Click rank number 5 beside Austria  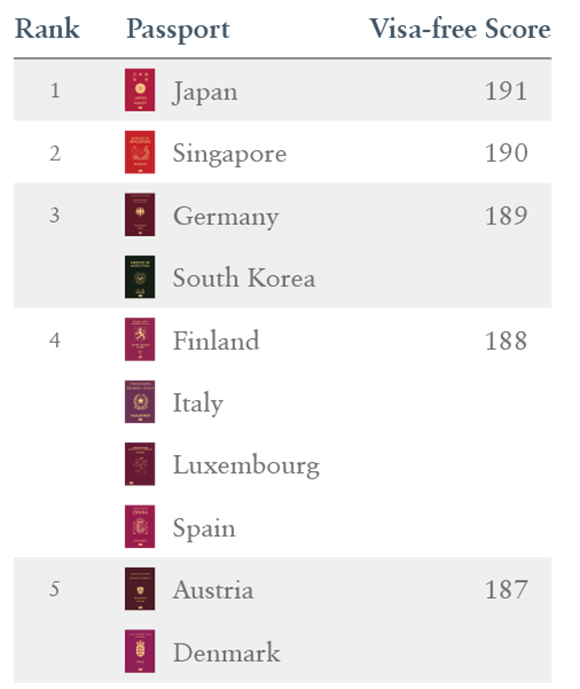click(54, 589)
